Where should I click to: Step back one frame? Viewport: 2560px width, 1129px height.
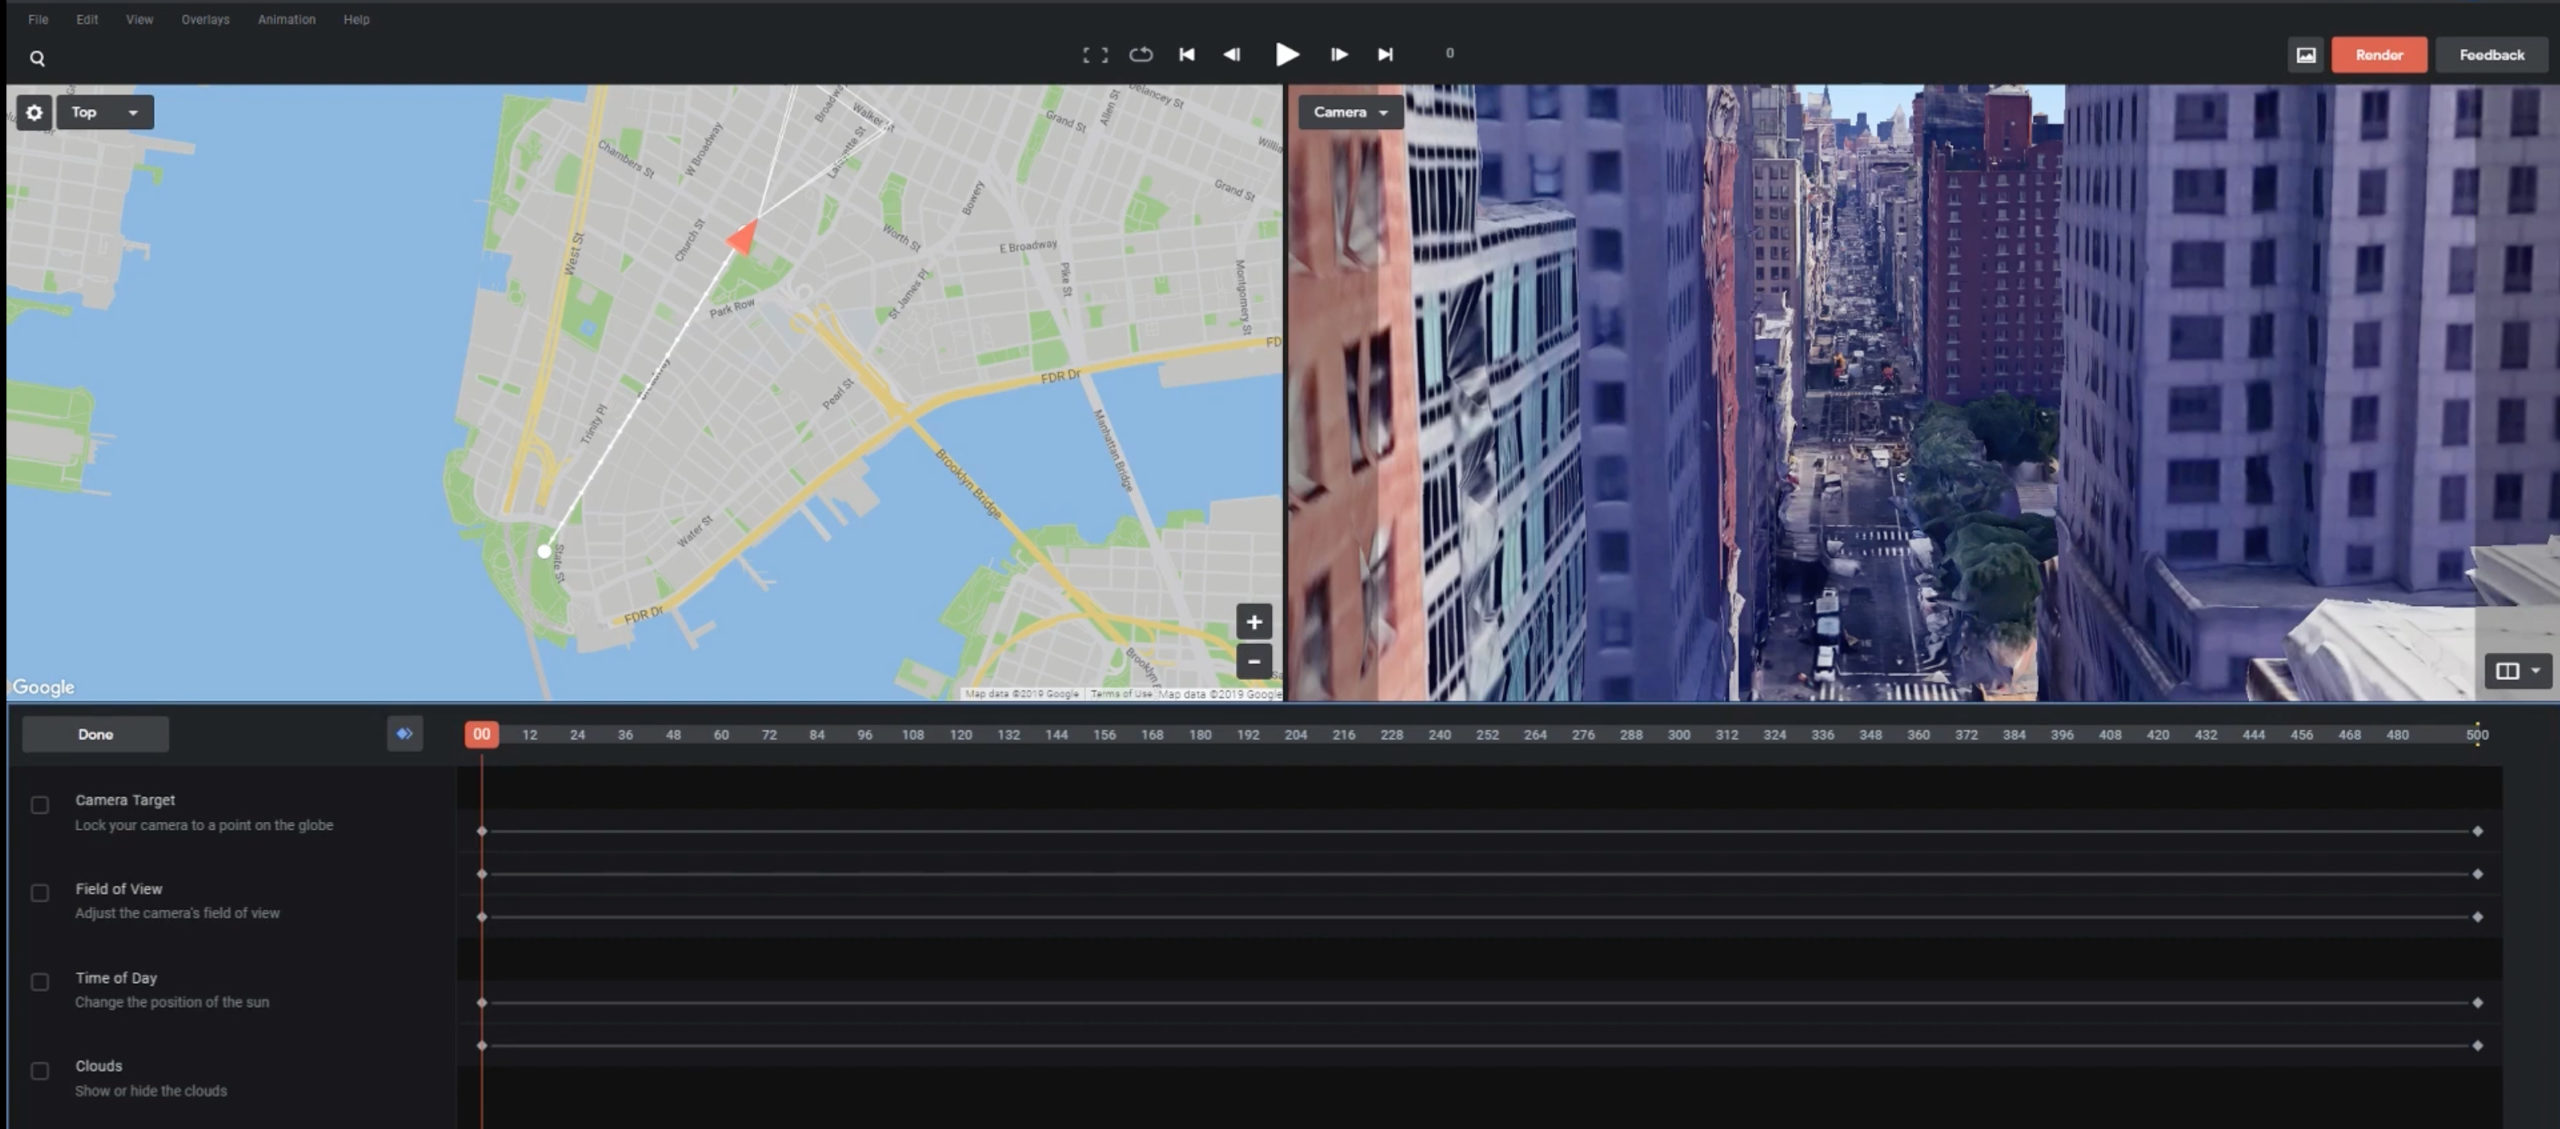point(1232,55)
